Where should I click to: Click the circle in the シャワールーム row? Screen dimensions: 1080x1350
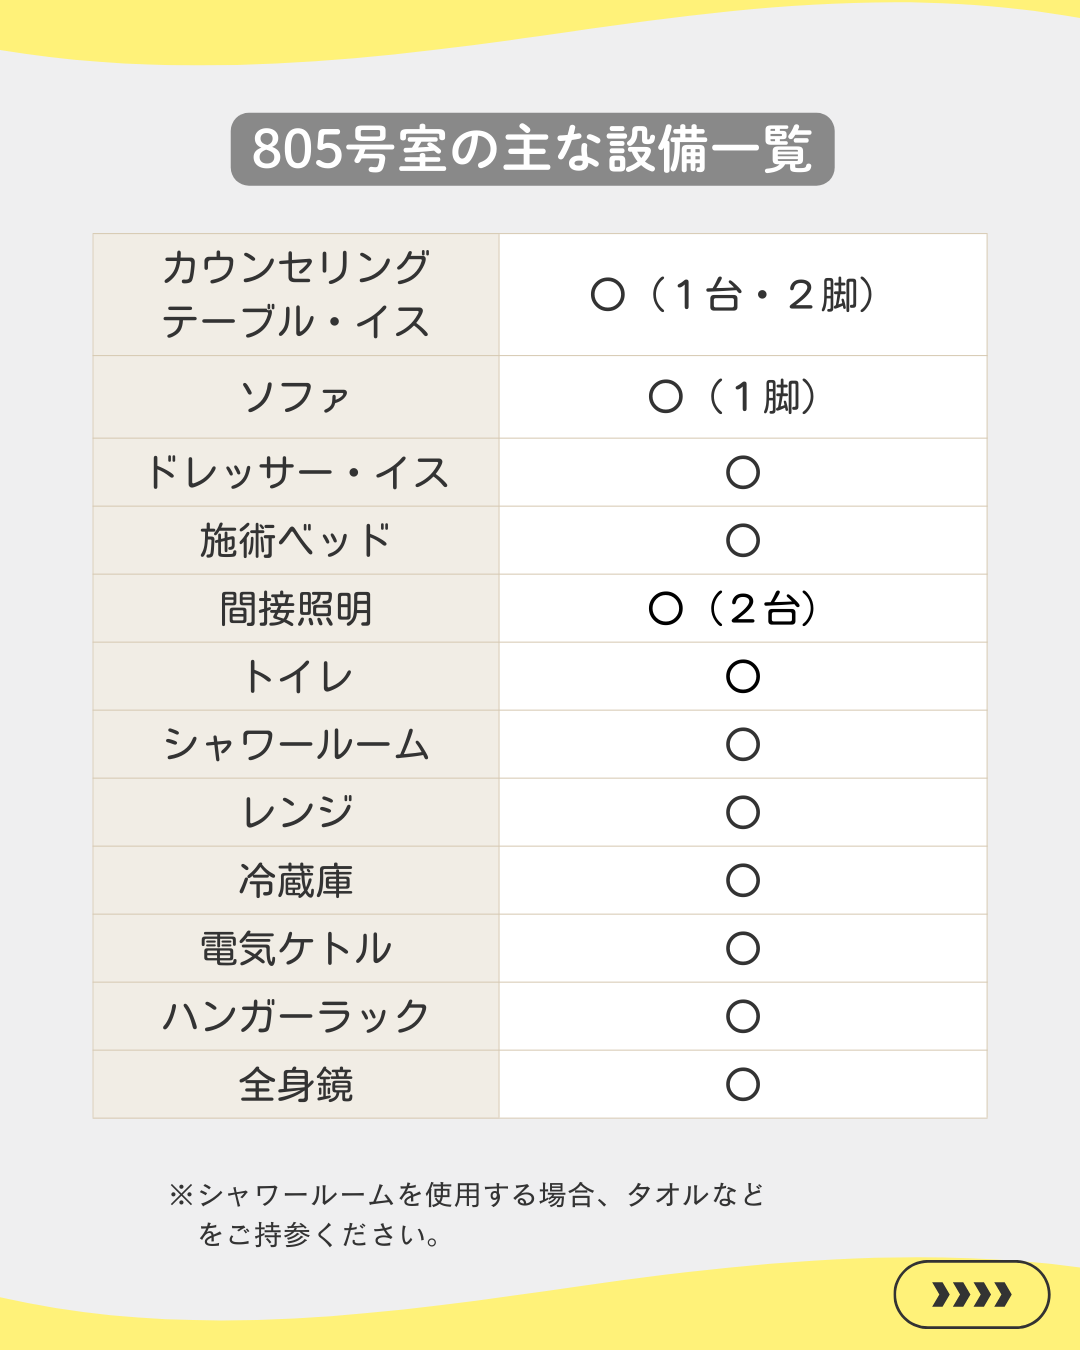(x=743, y=745)
